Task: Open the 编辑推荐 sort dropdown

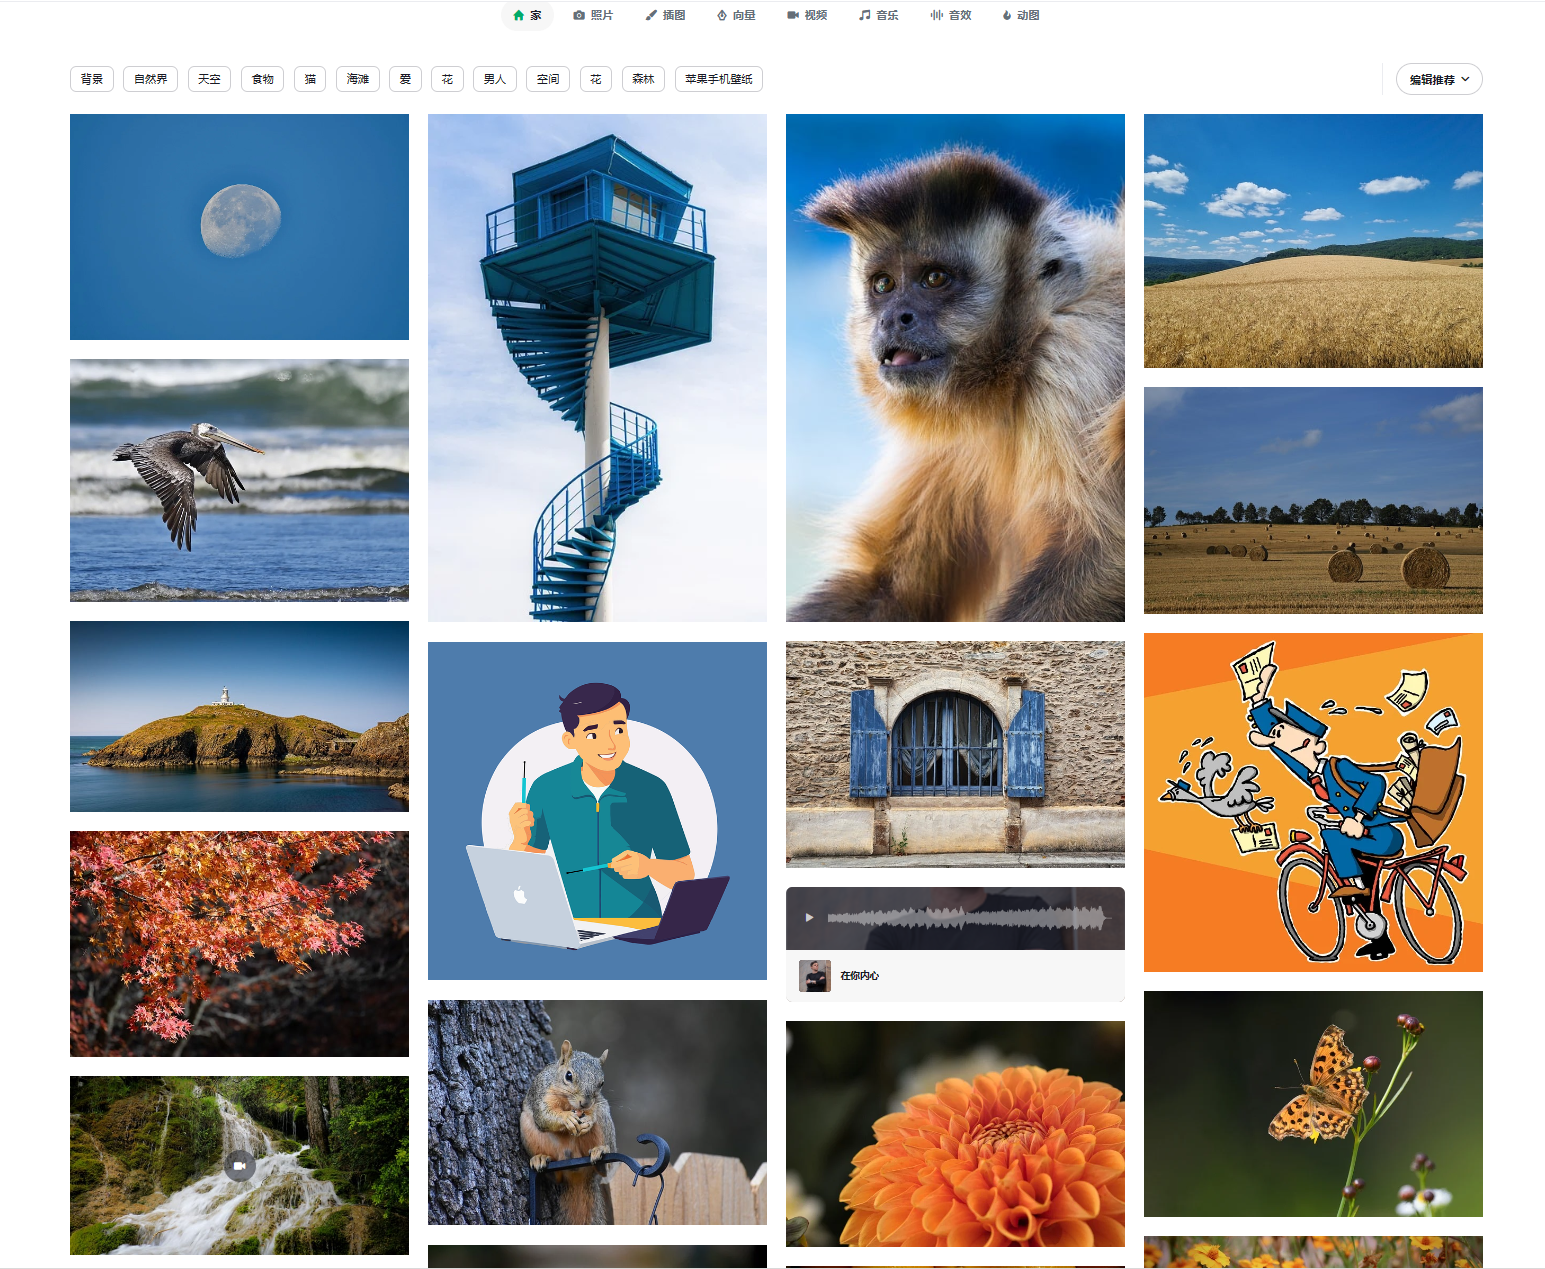Action: pyautogui.click(x=1438, y=79)
